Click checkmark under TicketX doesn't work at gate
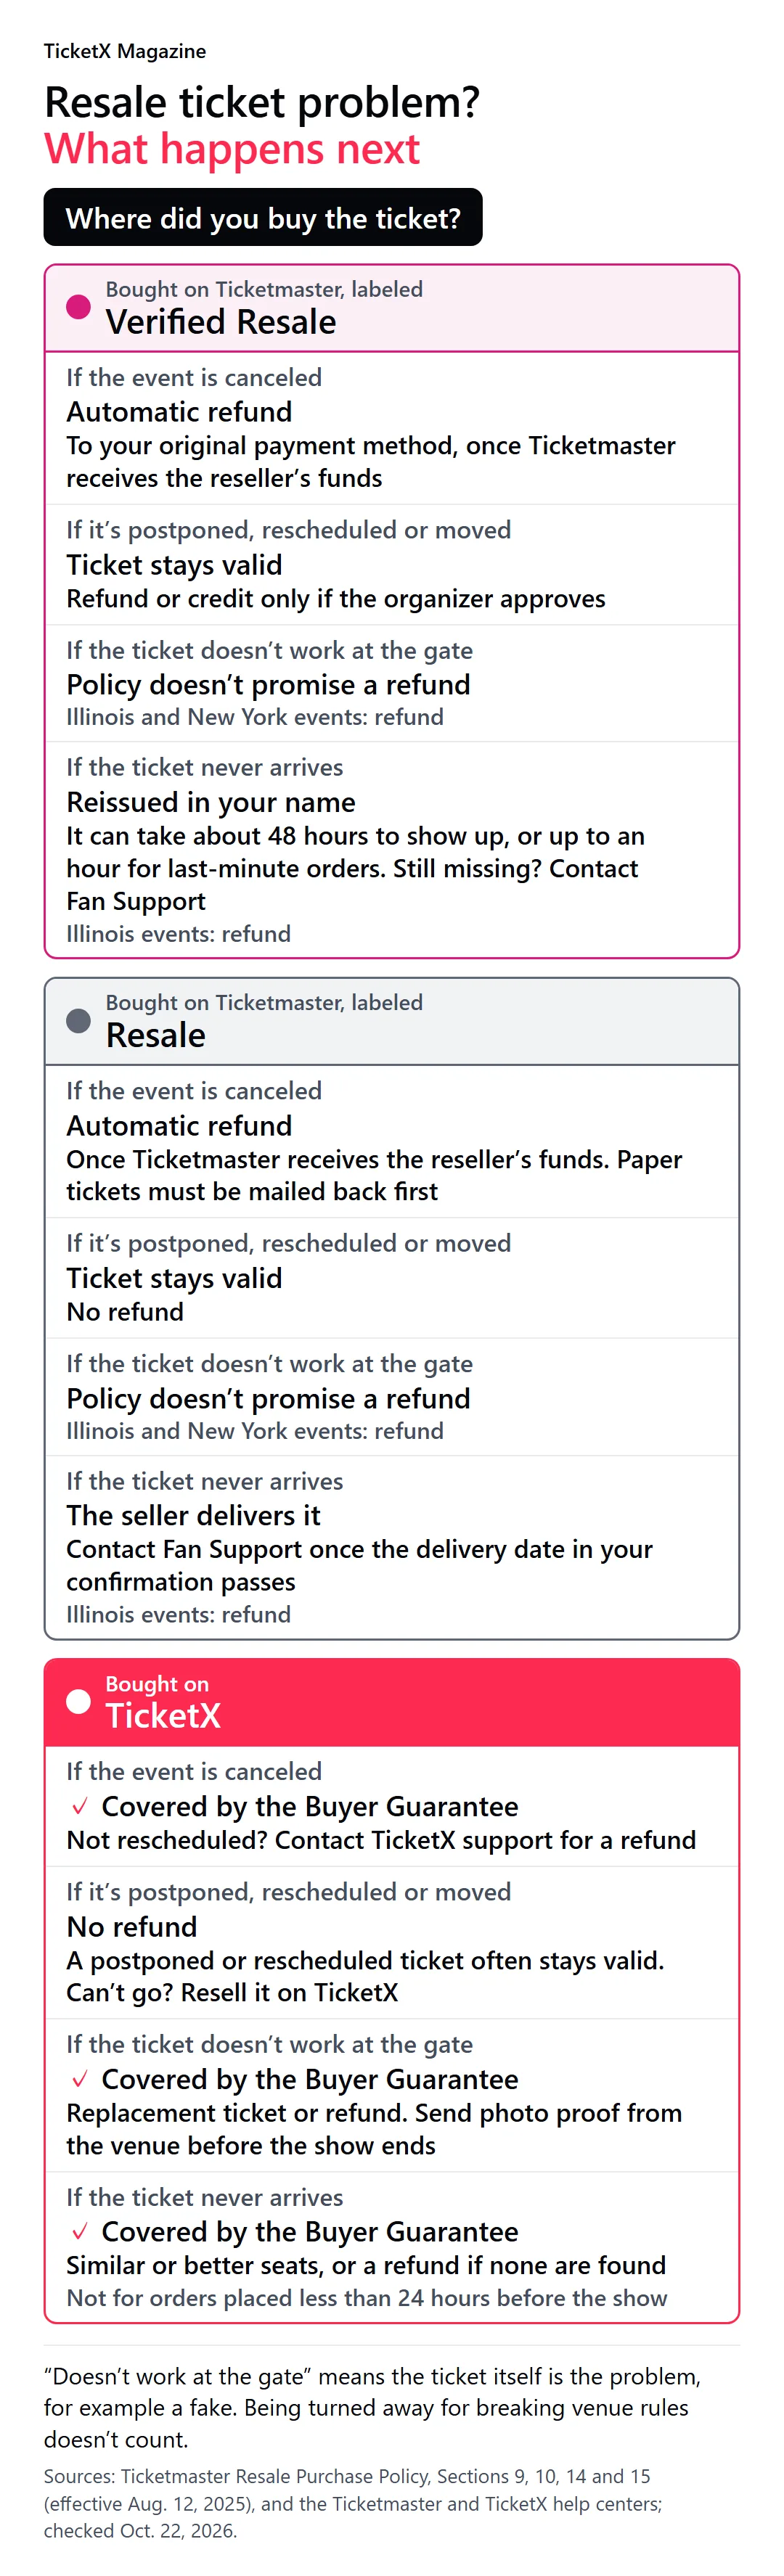The height and width of the screenshot is (2576, 784). pos(80,2079)
